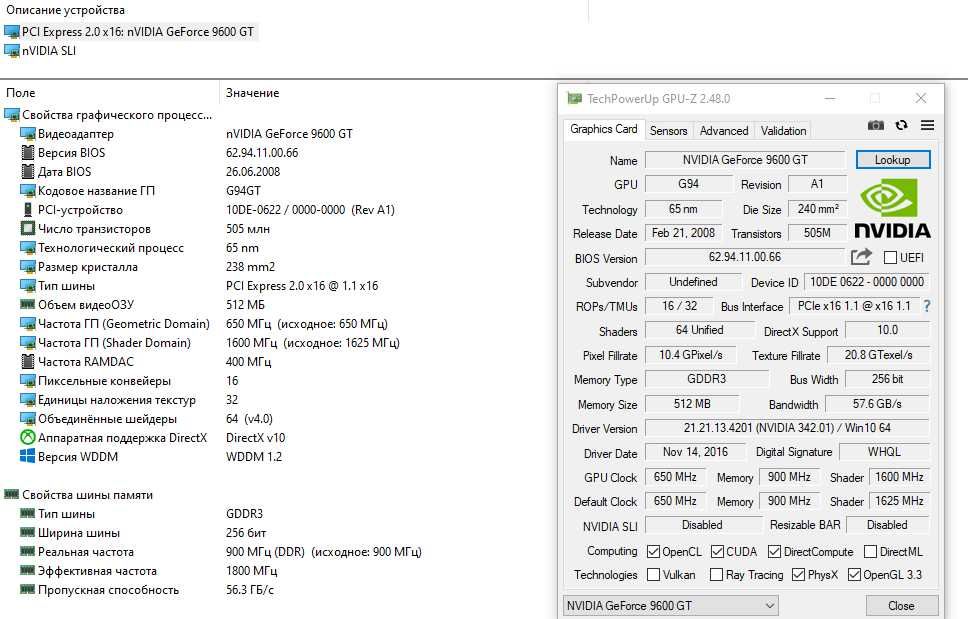Switch to Graphics Card tab
The image size is (968, 619).
coord(603,129)
